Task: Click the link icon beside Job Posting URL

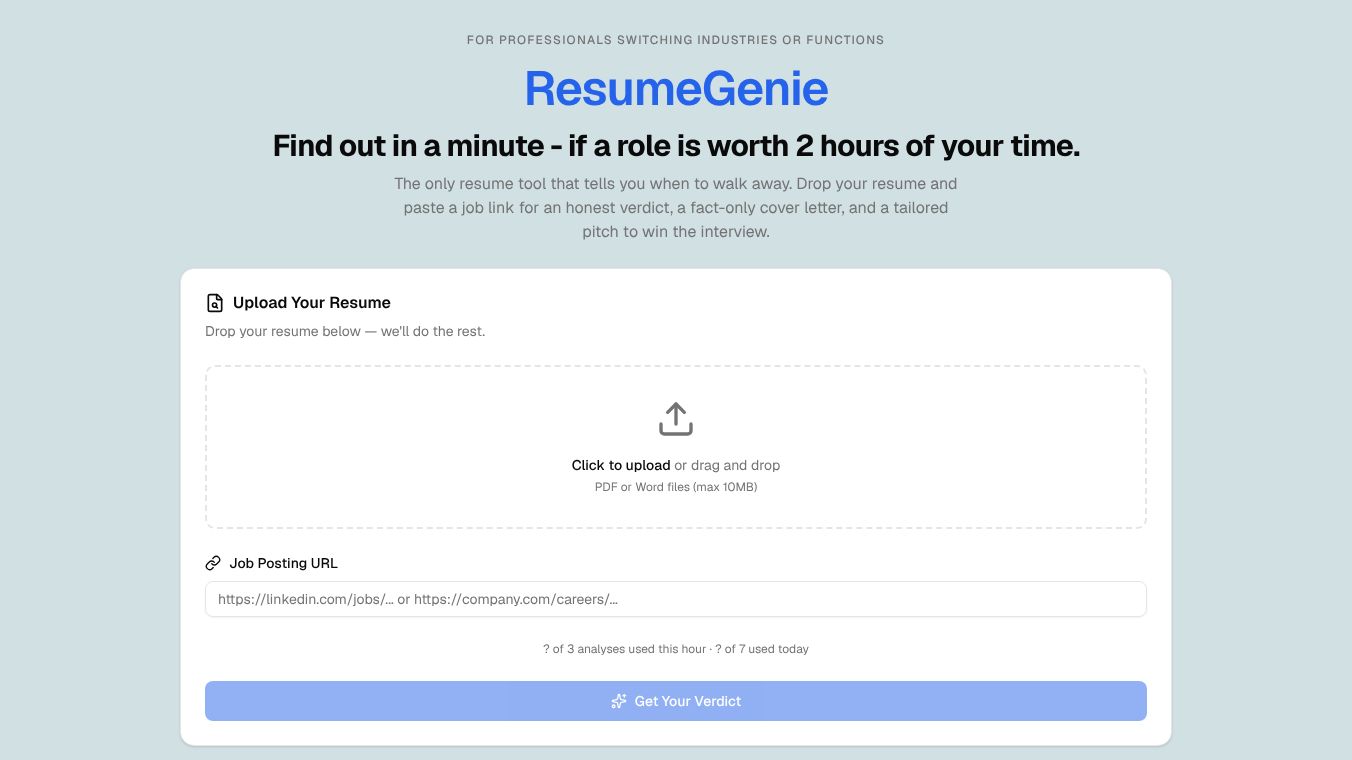Action: pyautogui.click(x=213, y=563)
